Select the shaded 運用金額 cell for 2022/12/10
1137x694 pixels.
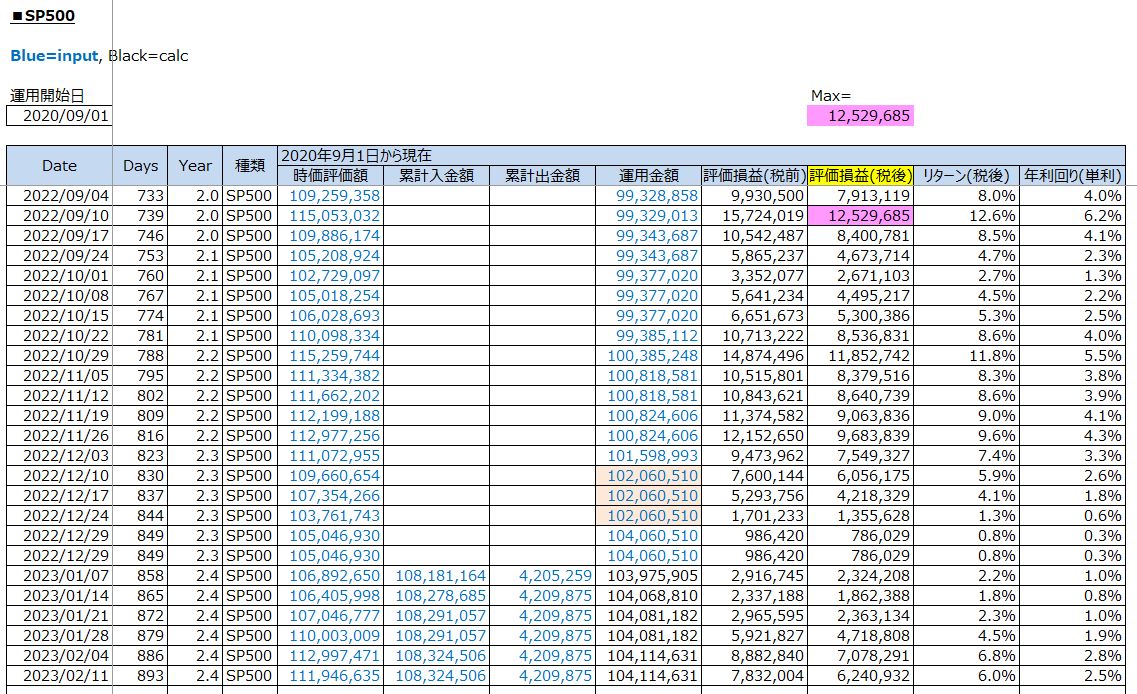[650, 476]
